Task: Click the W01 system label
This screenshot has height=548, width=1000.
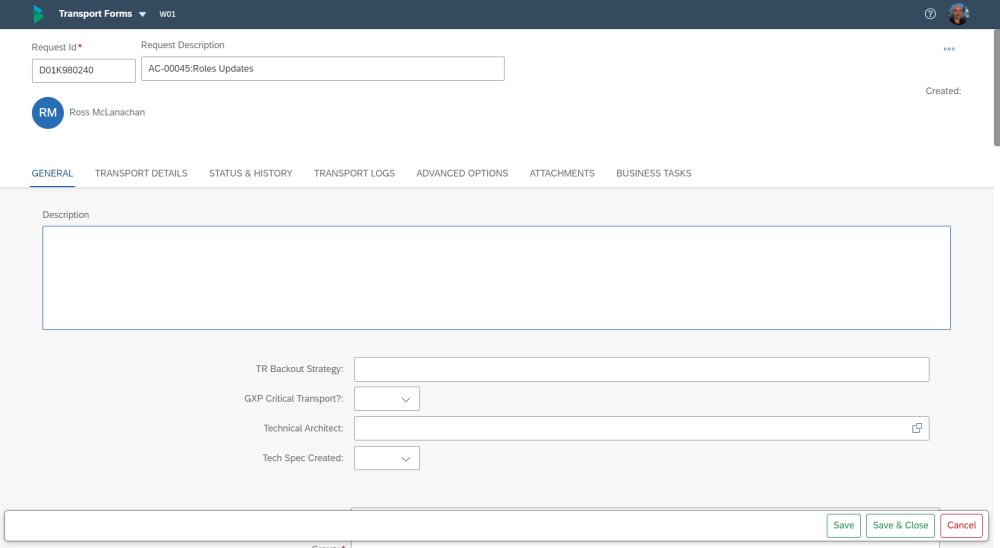Action: pos(167,14)
